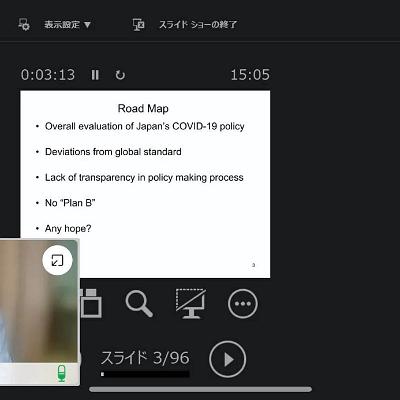Pause the presentation timer

95,75
